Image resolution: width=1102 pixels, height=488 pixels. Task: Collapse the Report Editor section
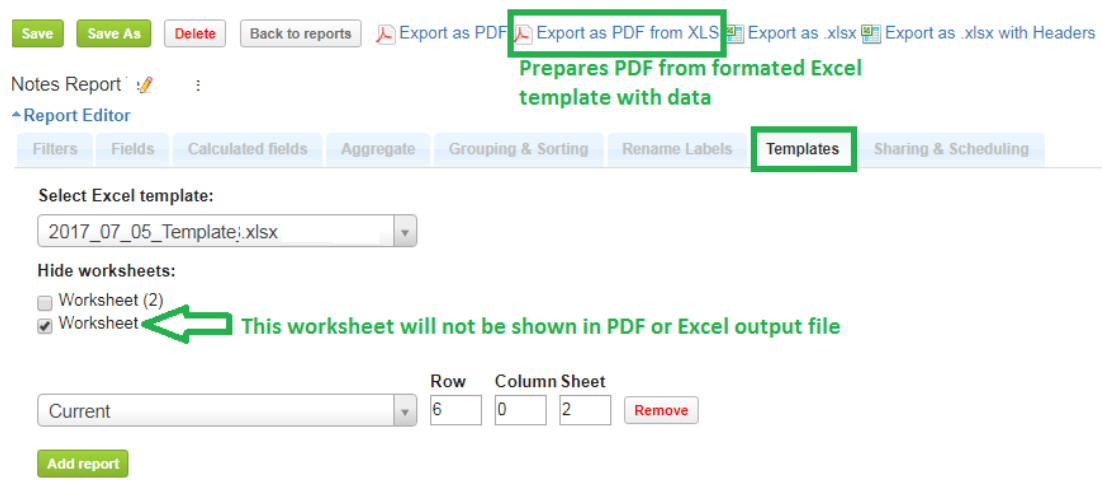point(71,116)
